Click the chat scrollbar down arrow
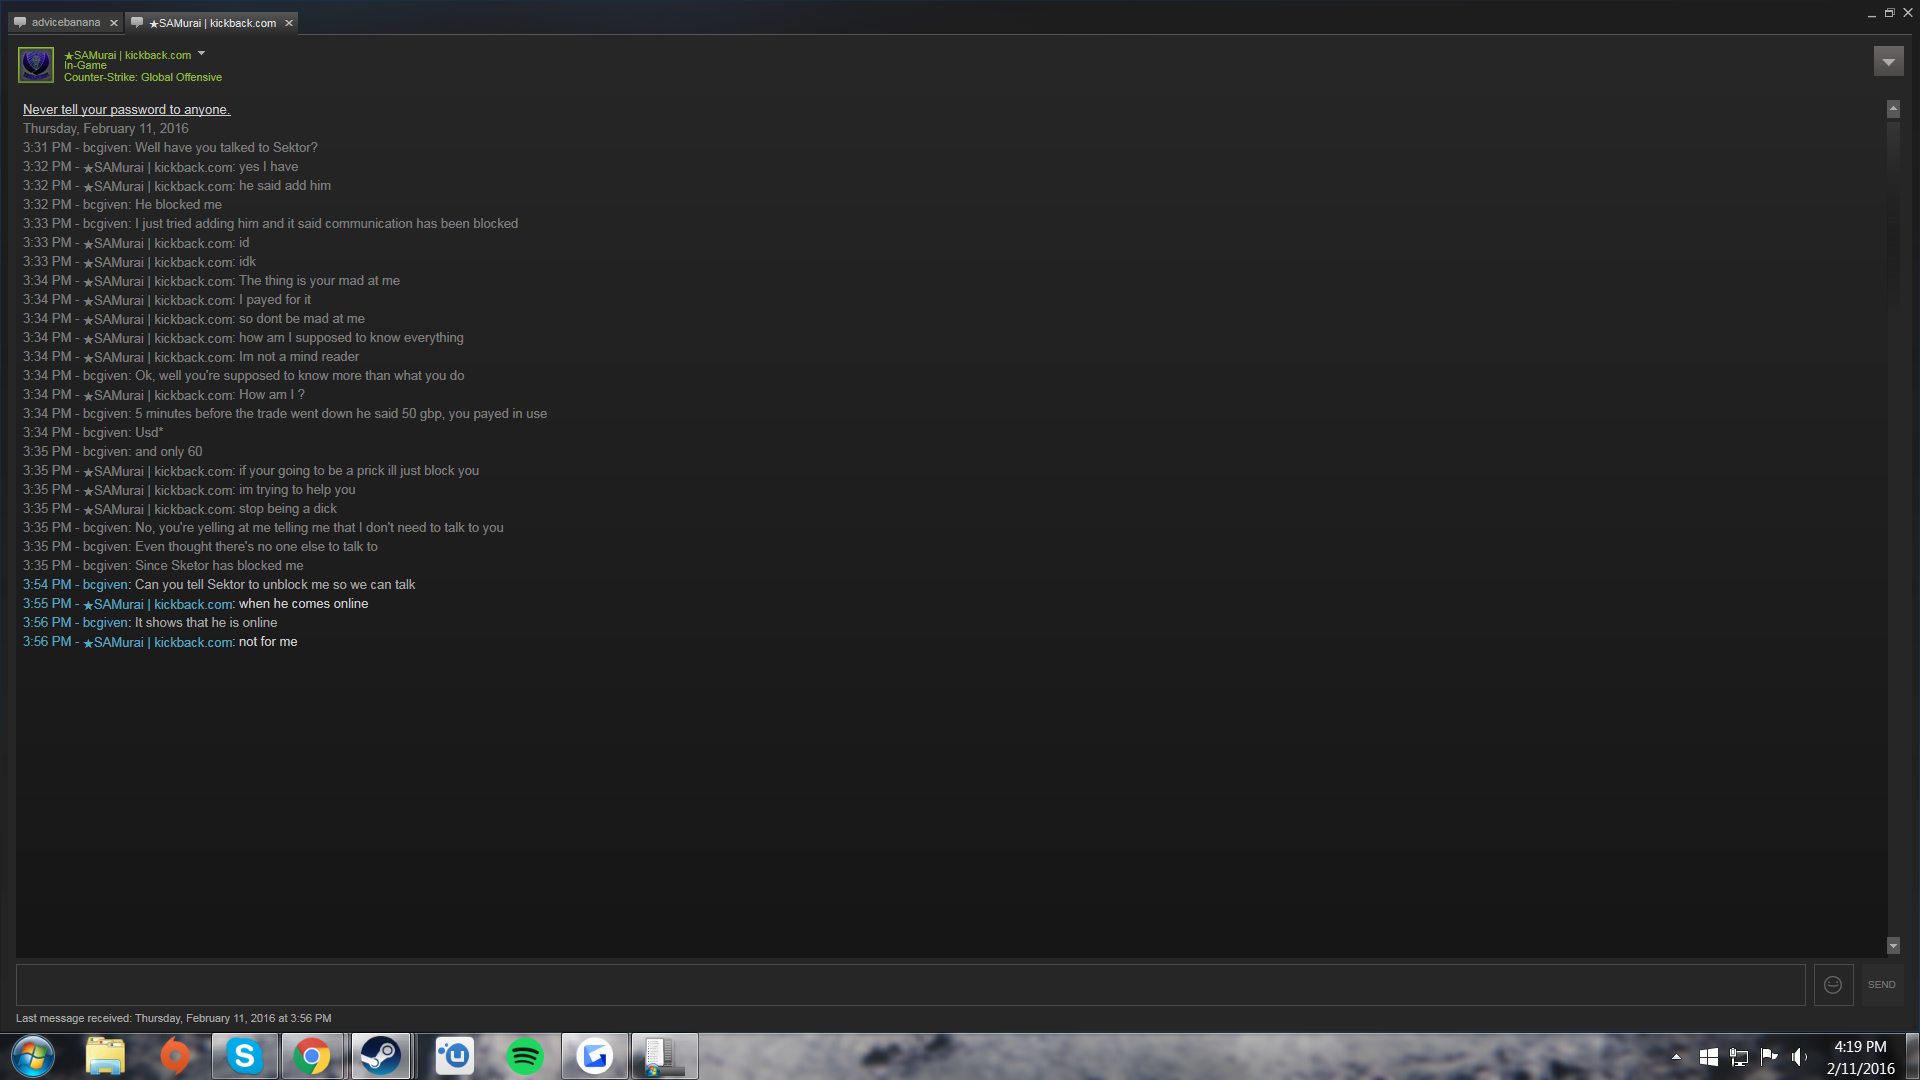1920x1080 pixels. point(1893,946)
